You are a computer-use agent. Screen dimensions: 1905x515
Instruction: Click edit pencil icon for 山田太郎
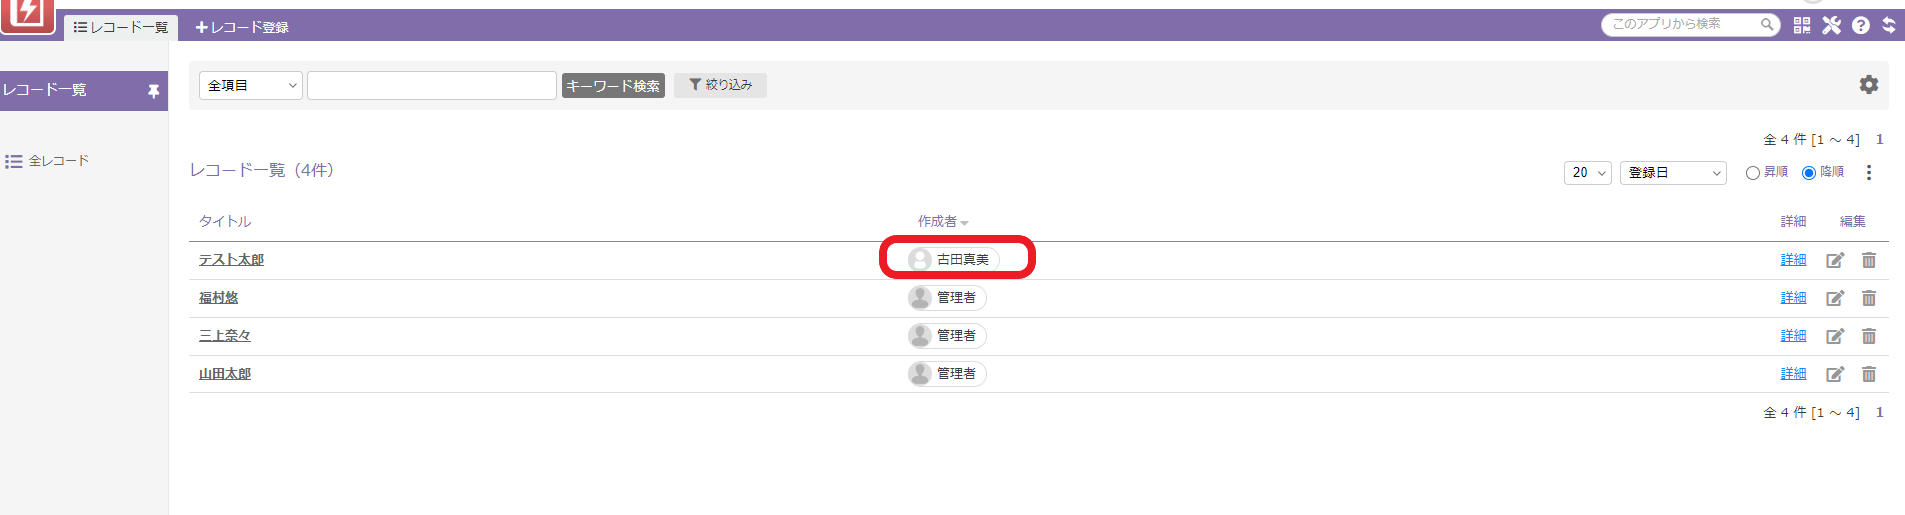click(x=1834, y=374)
